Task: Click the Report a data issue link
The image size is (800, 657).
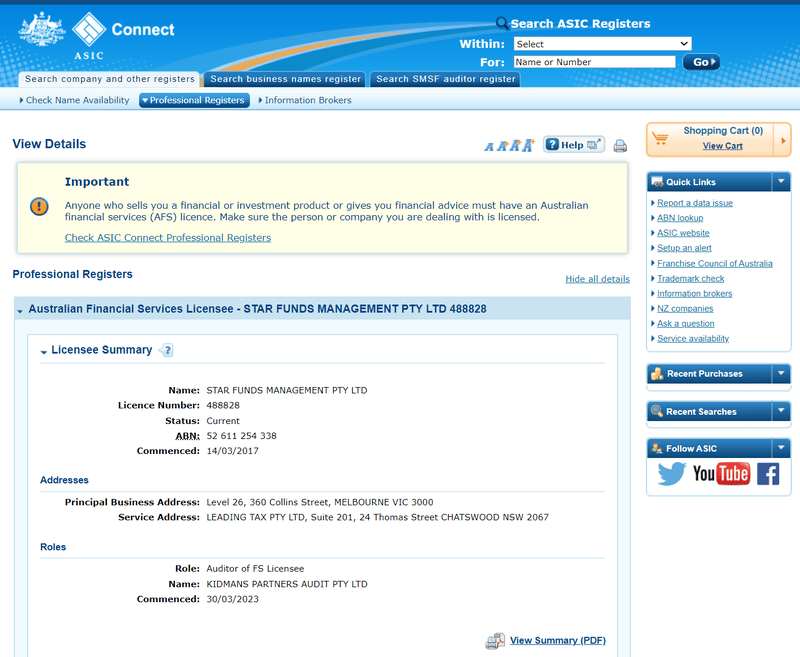Action: pos(695,203)
